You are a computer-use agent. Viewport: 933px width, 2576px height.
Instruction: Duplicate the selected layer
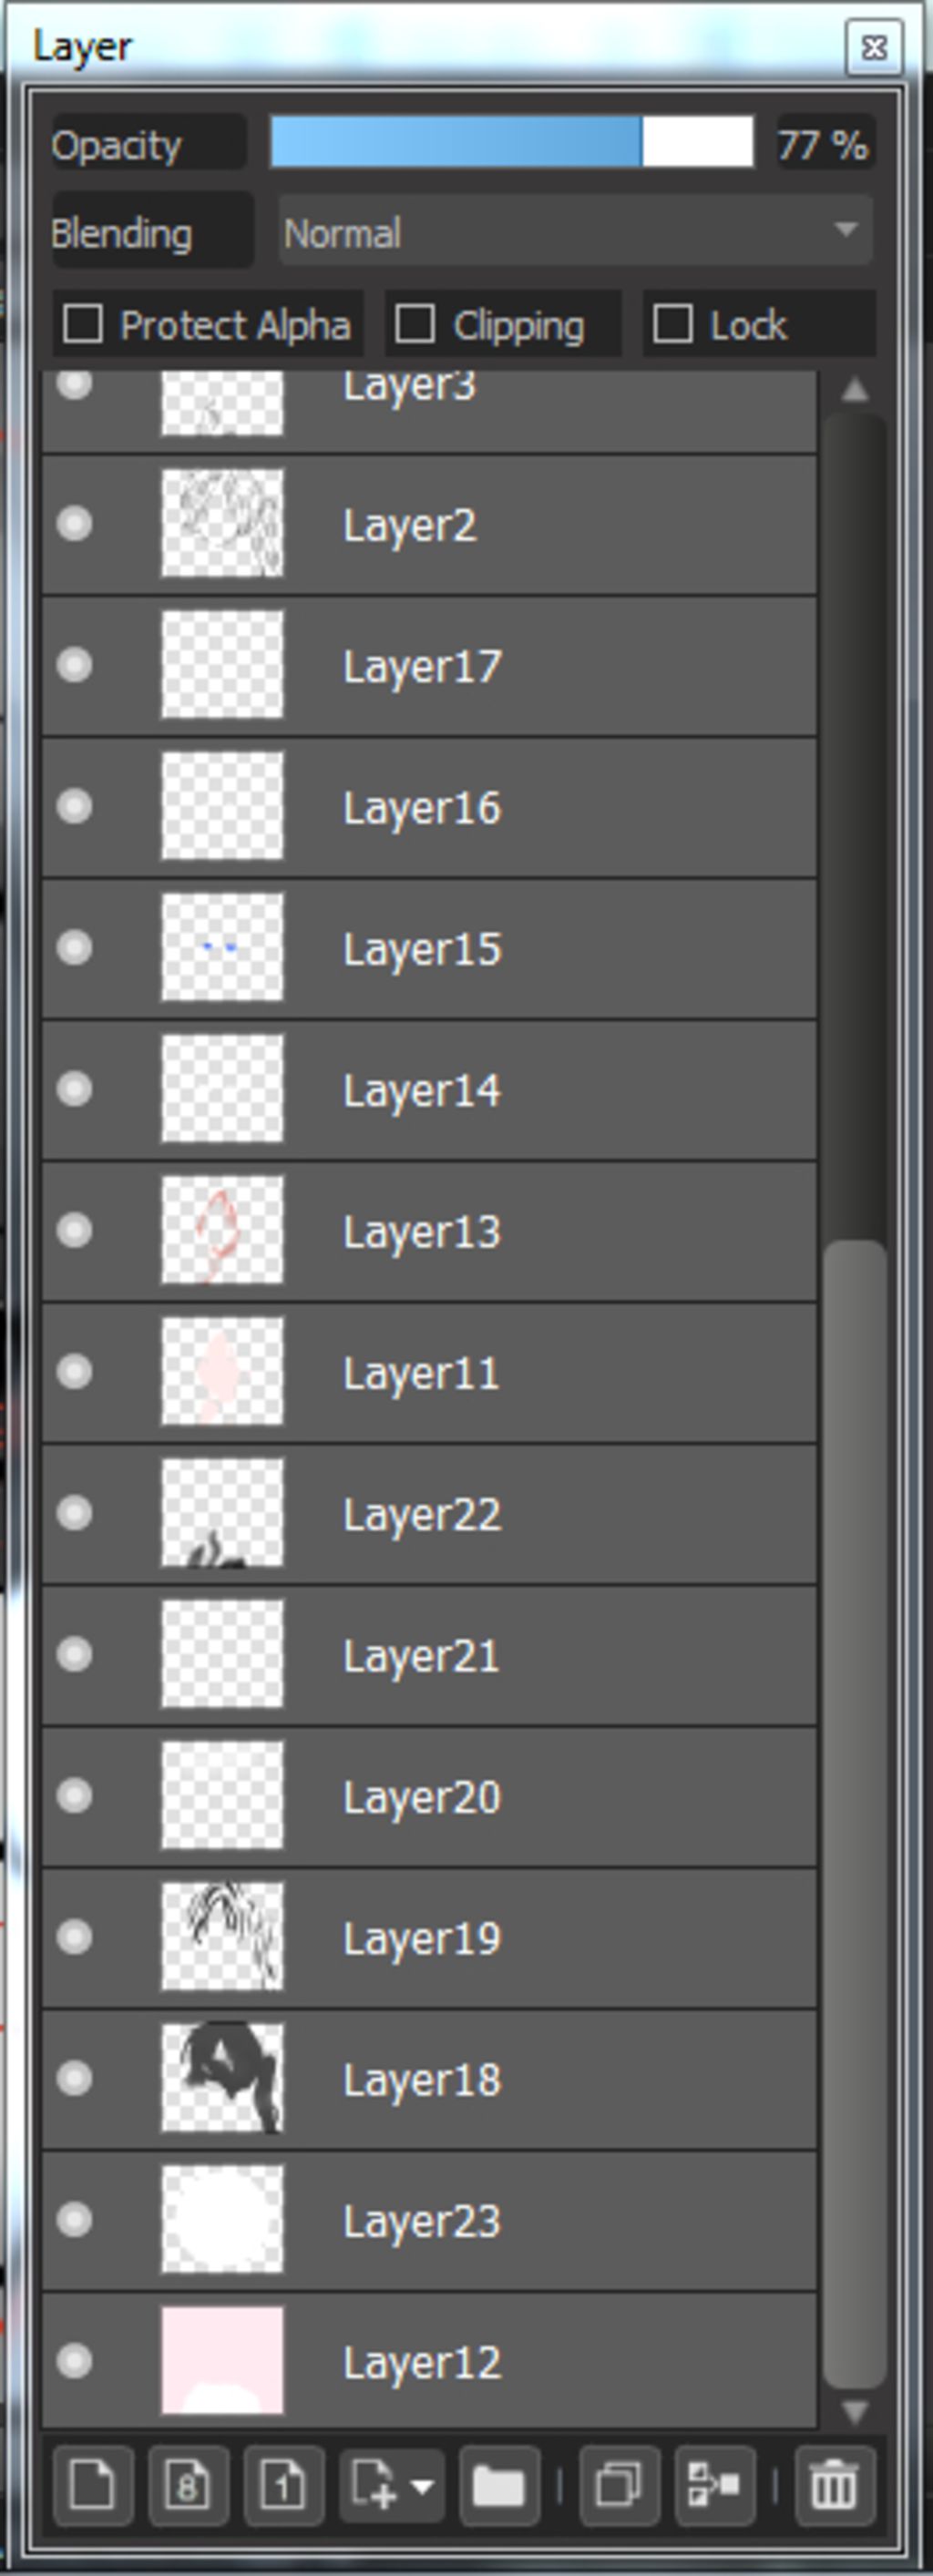pos(619,2486)
